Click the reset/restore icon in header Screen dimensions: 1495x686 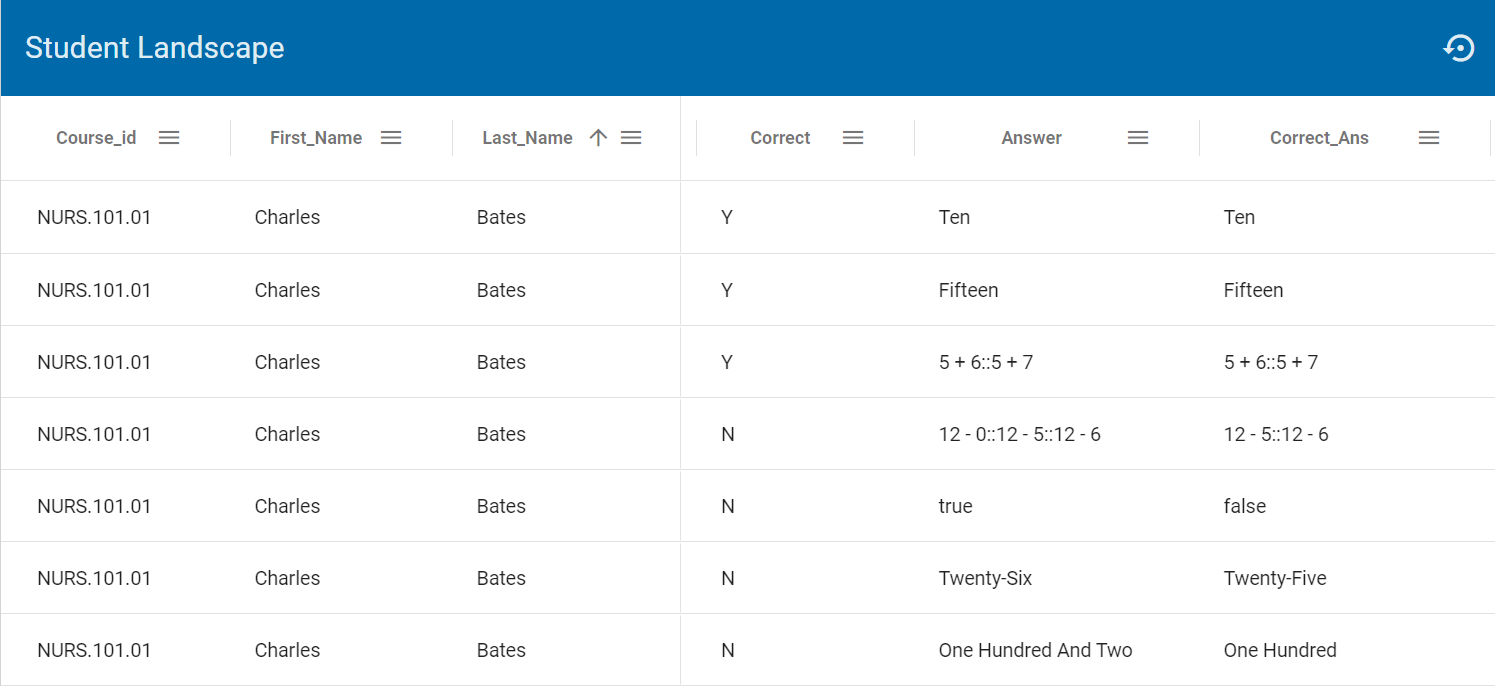1458,48
